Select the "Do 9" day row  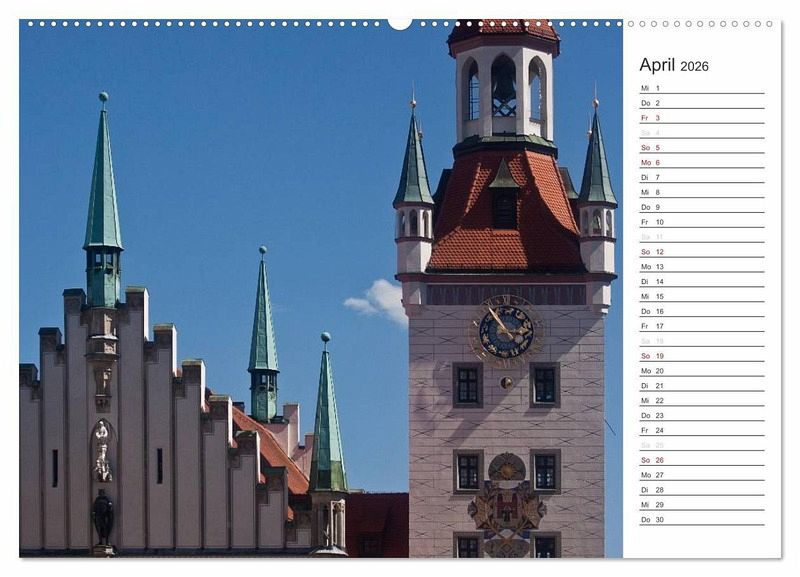click(x=702, y=207)
